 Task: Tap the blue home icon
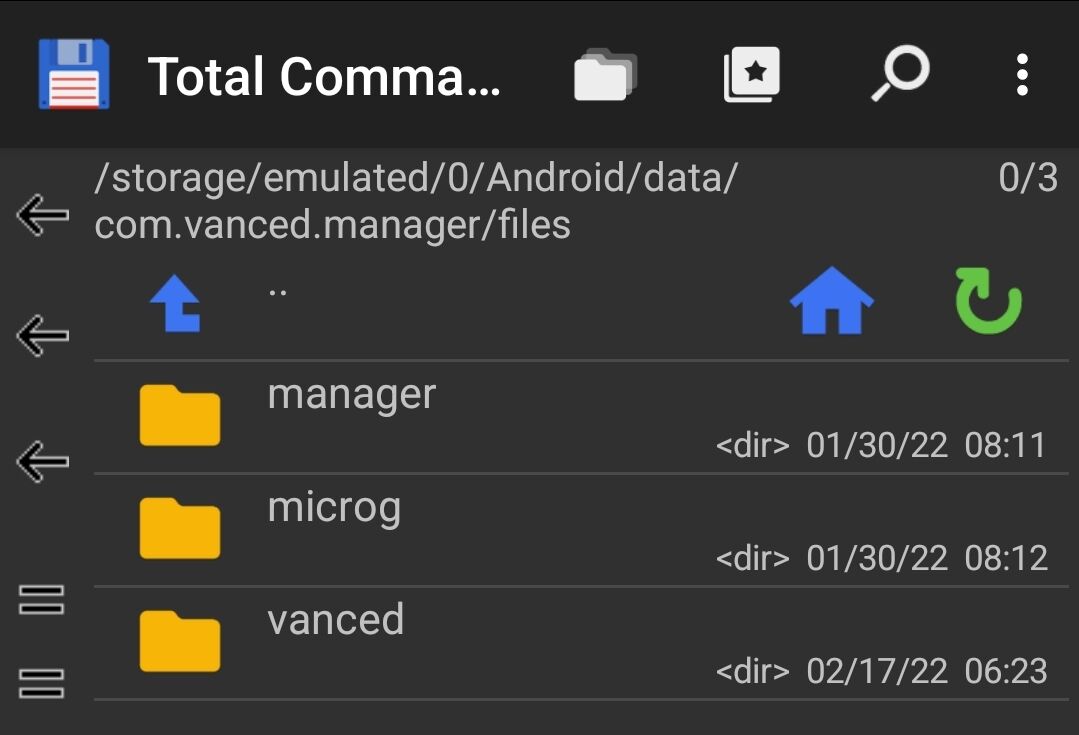tap(831, 300)
